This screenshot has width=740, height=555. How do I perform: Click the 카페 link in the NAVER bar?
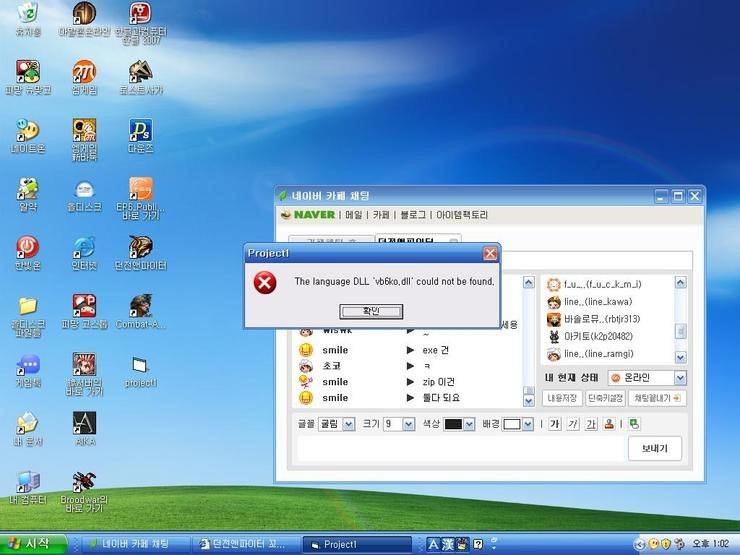(381, 215)
